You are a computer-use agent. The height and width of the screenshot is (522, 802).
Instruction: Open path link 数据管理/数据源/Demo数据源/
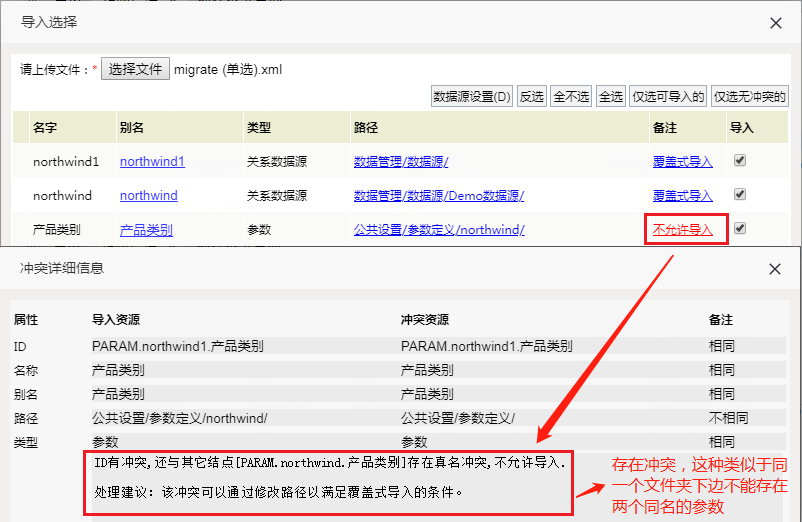(439, 196)
